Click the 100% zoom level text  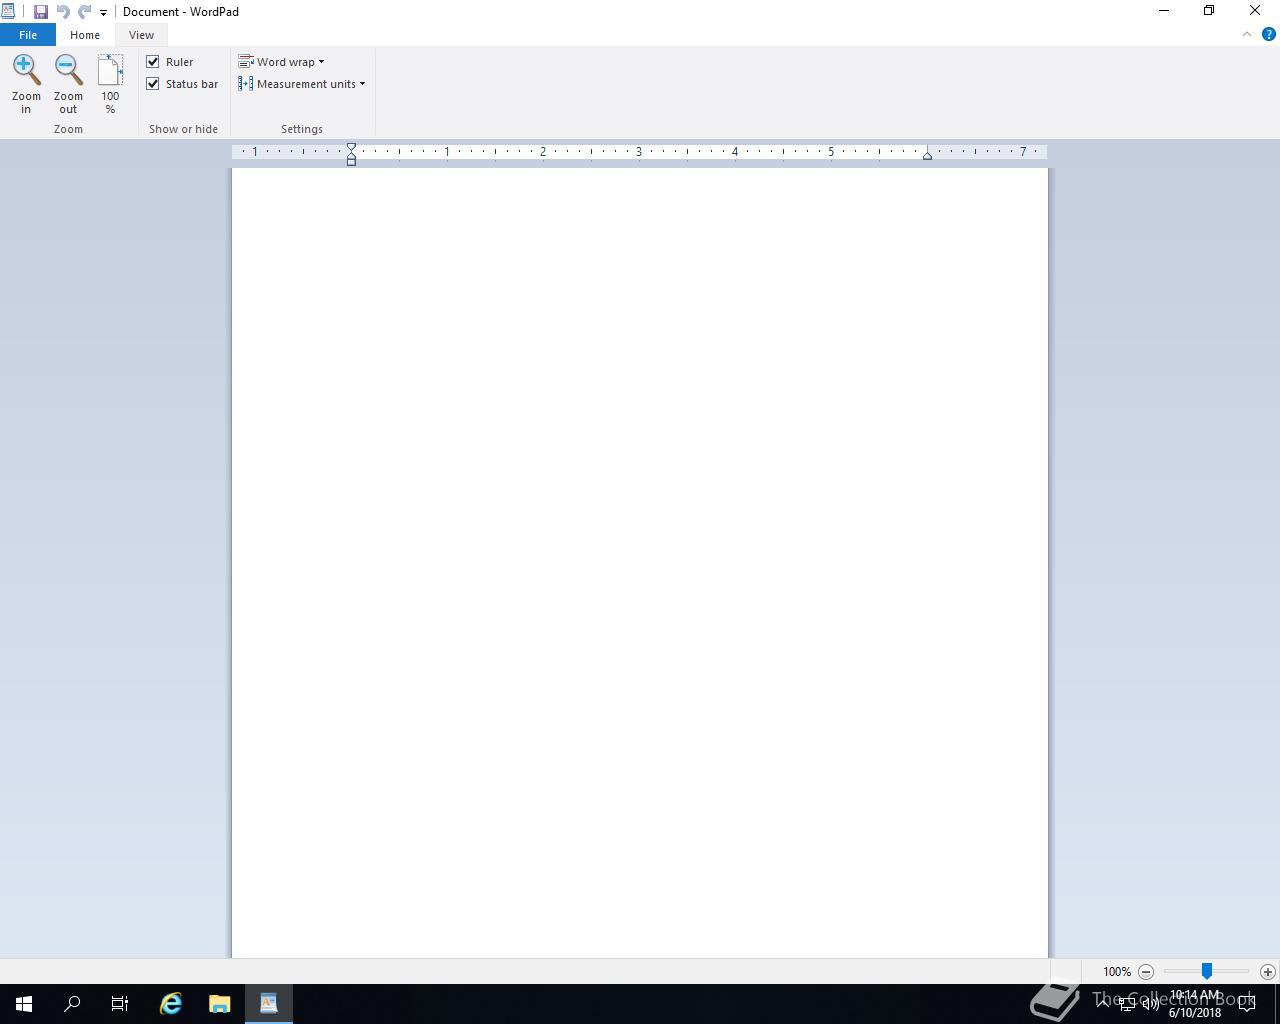pyautogui.click(x=1117, y=972)
